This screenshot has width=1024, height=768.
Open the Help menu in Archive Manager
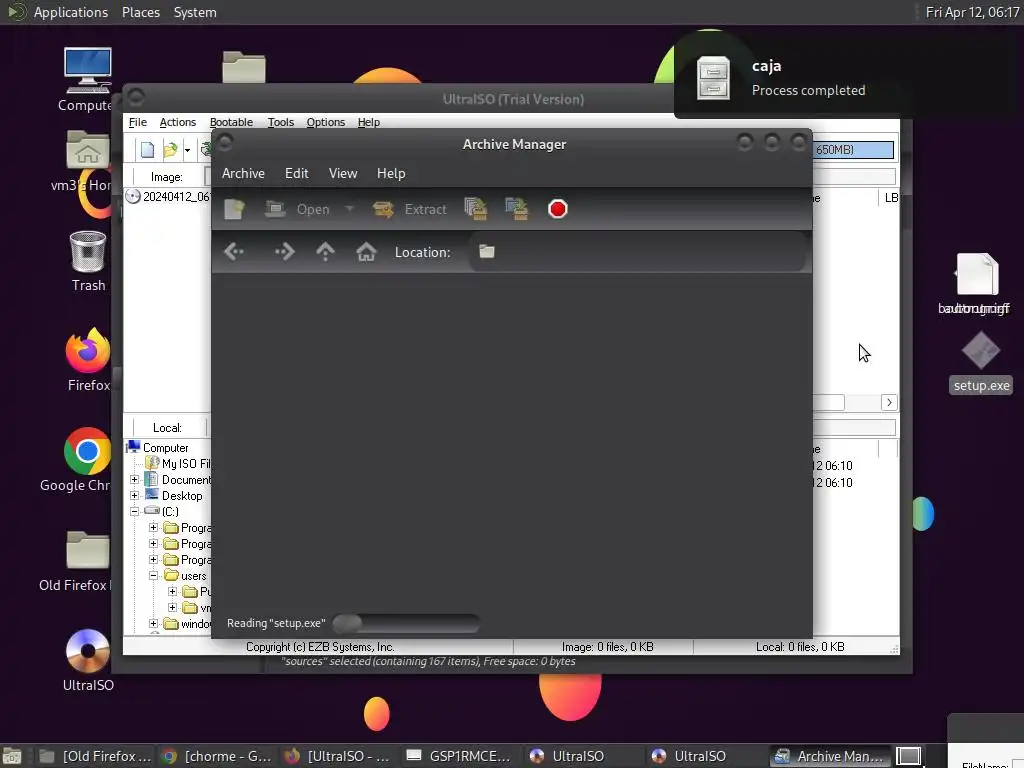(x=391, y=173)
